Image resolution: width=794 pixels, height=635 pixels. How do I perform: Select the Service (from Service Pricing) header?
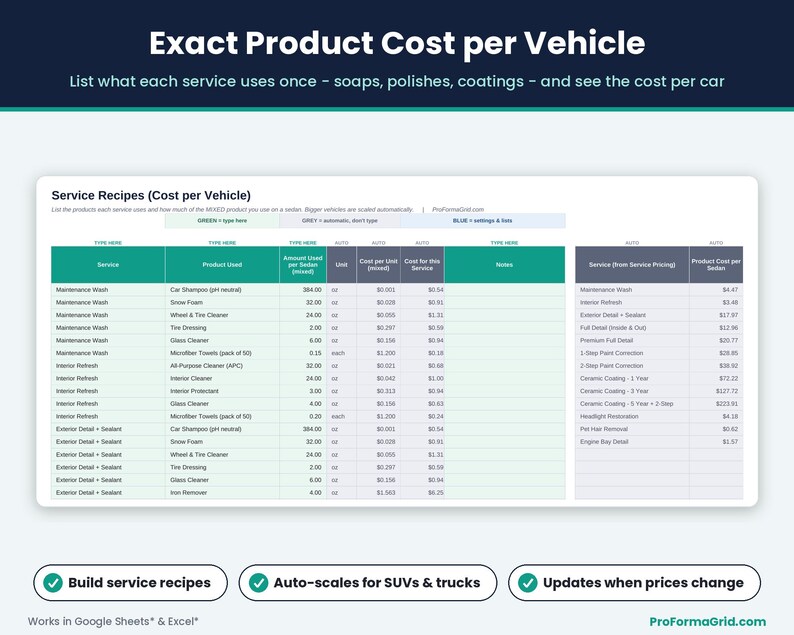[x=632, y=265]
